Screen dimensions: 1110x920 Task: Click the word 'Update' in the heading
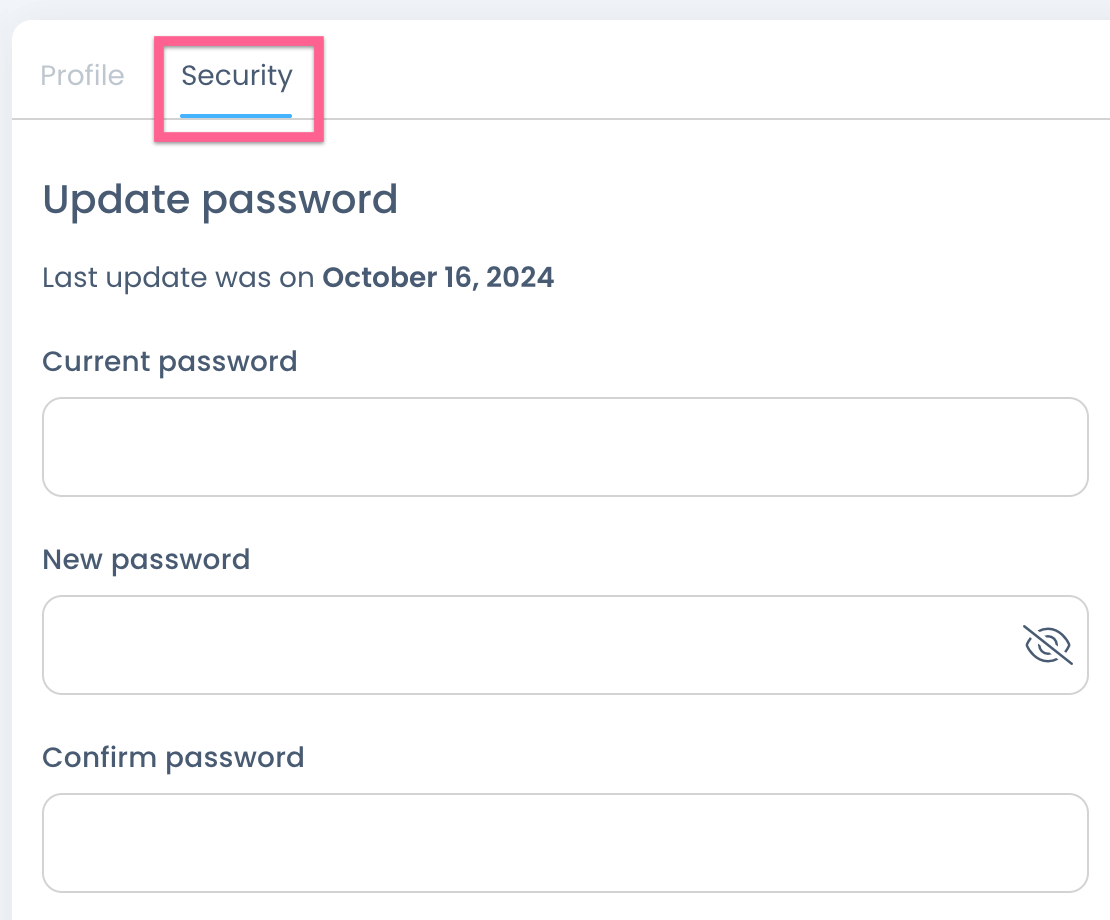pyautogui.click(x=116, y=200)
